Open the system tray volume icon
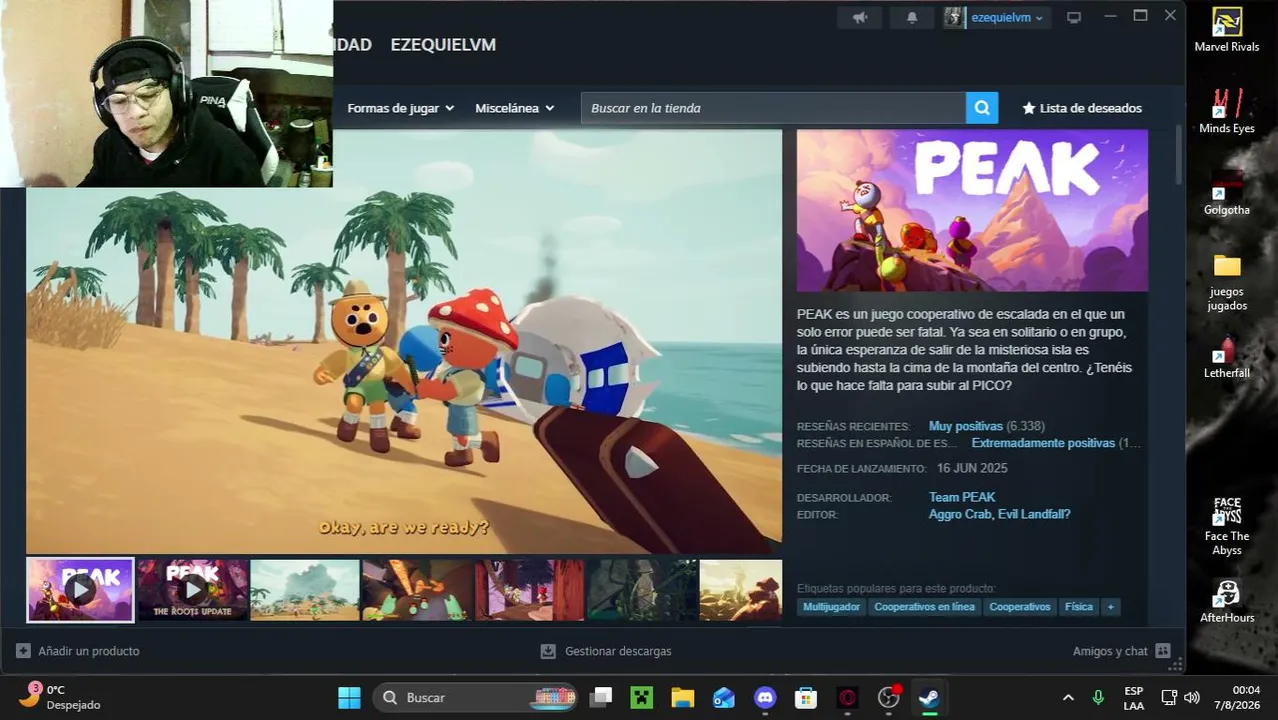Viewport: 1278px width, 720px height. [1191, 697]
